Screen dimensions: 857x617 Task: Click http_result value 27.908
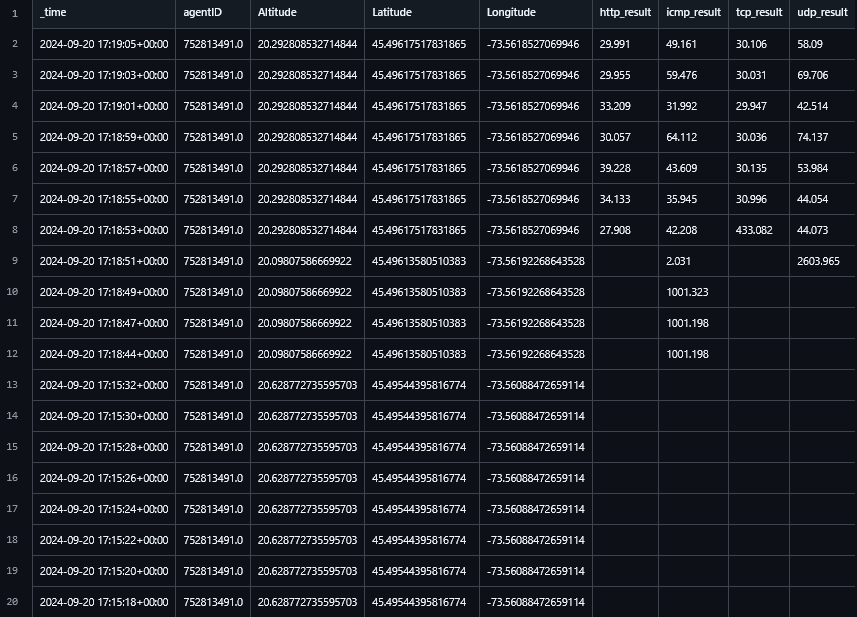(615, 231)
